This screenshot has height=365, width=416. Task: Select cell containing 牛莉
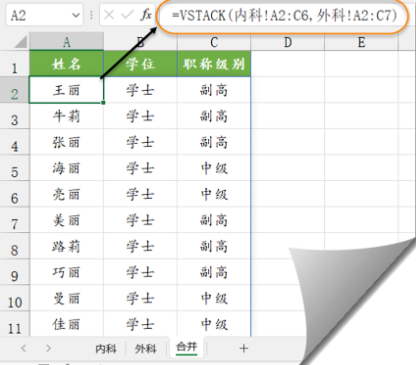click(67, 116)
